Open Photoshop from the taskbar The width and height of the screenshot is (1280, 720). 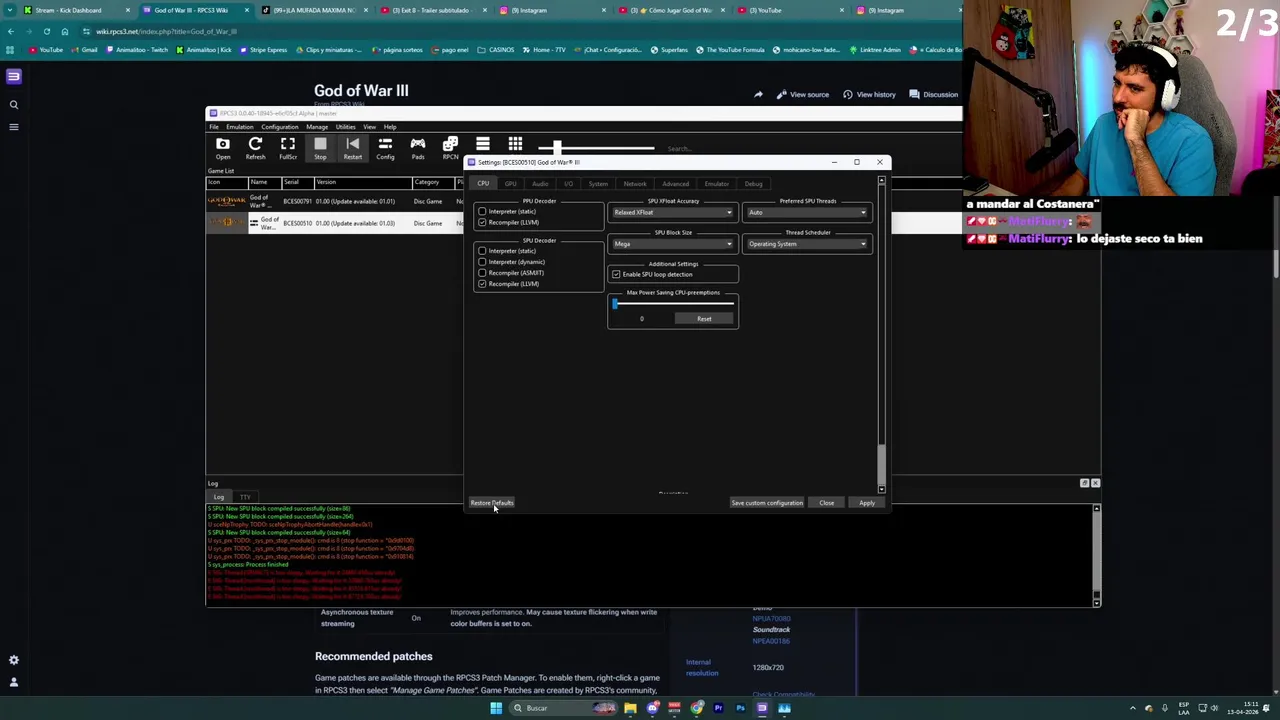[740, 708]
